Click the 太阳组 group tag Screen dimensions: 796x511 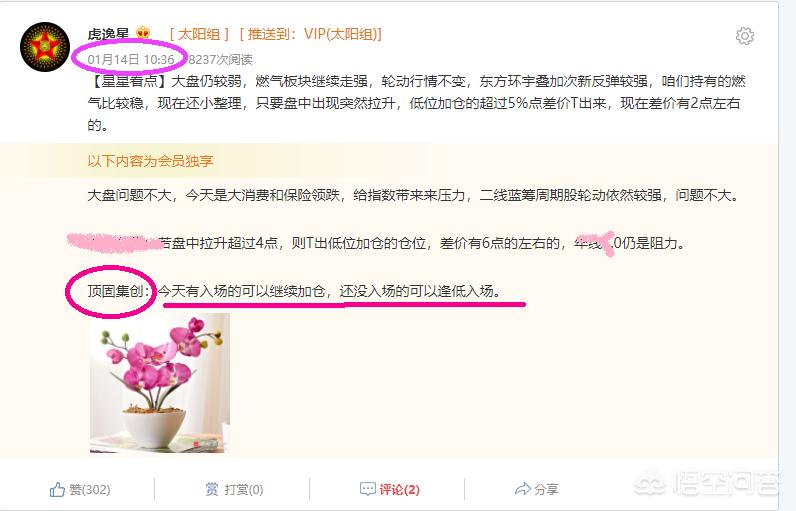(x=199, y=34)
